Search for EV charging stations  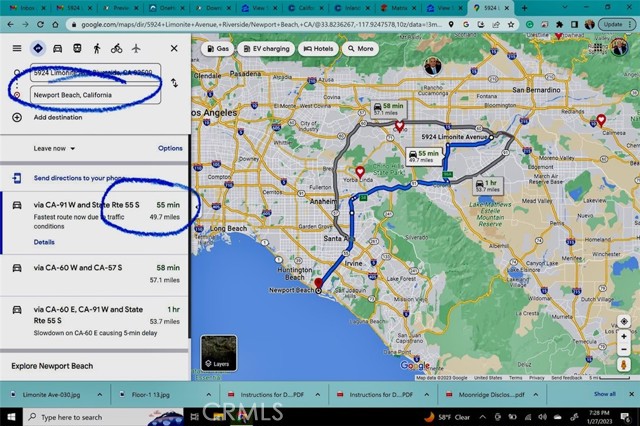266,49
